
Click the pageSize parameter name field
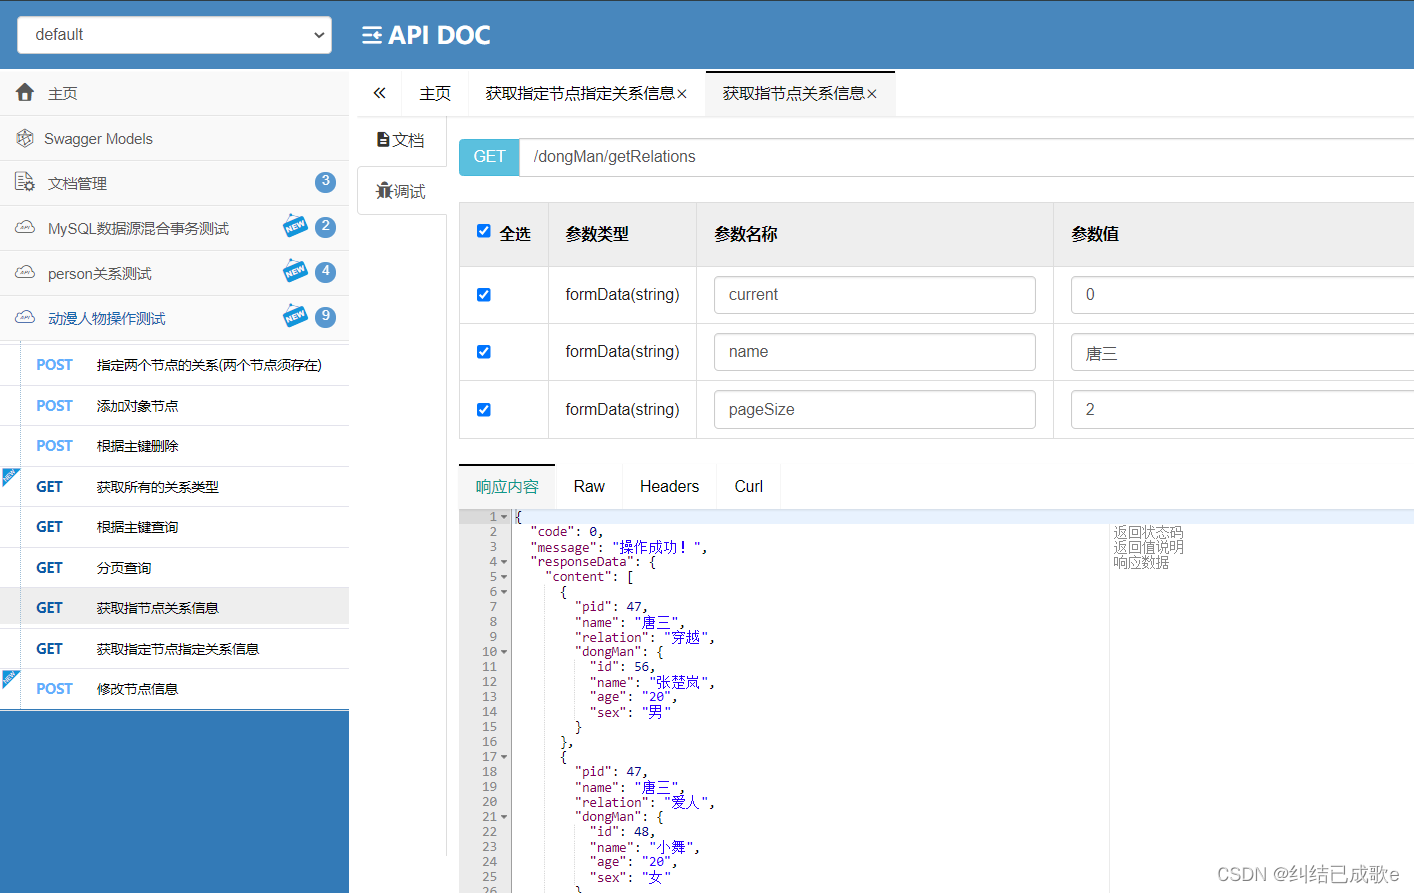click(x=874, y=410)
